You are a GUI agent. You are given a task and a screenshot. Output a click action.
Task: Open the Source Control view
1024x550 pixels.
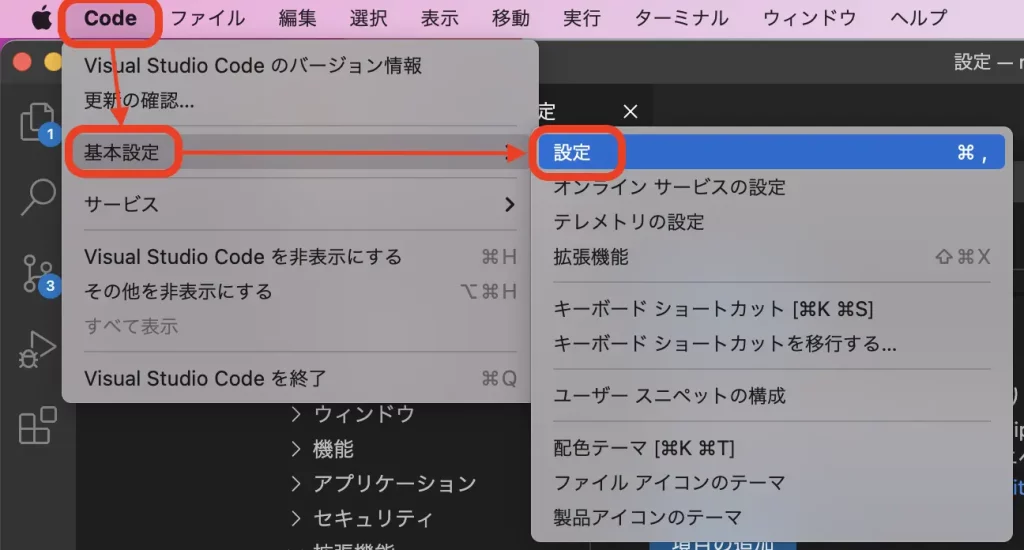37,274
